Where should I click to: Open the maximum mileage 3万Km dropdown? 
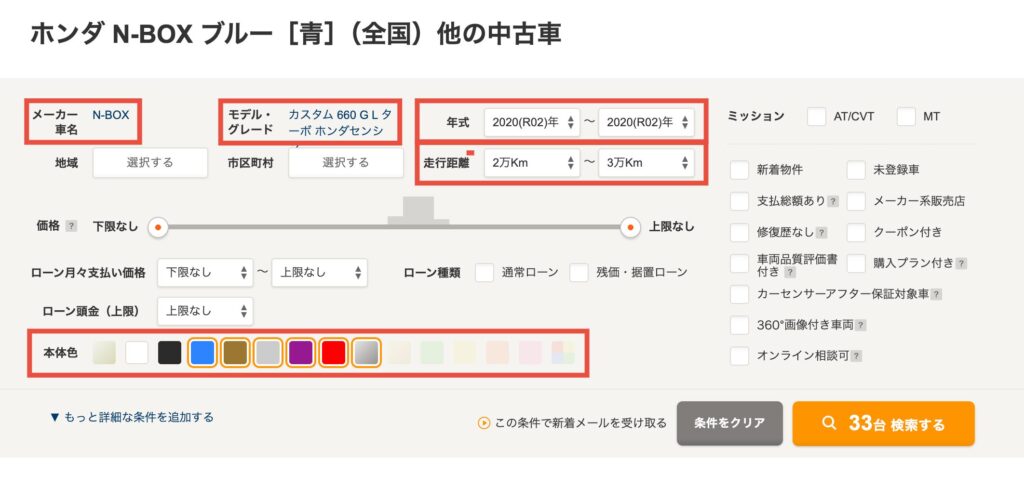(647, 163)
